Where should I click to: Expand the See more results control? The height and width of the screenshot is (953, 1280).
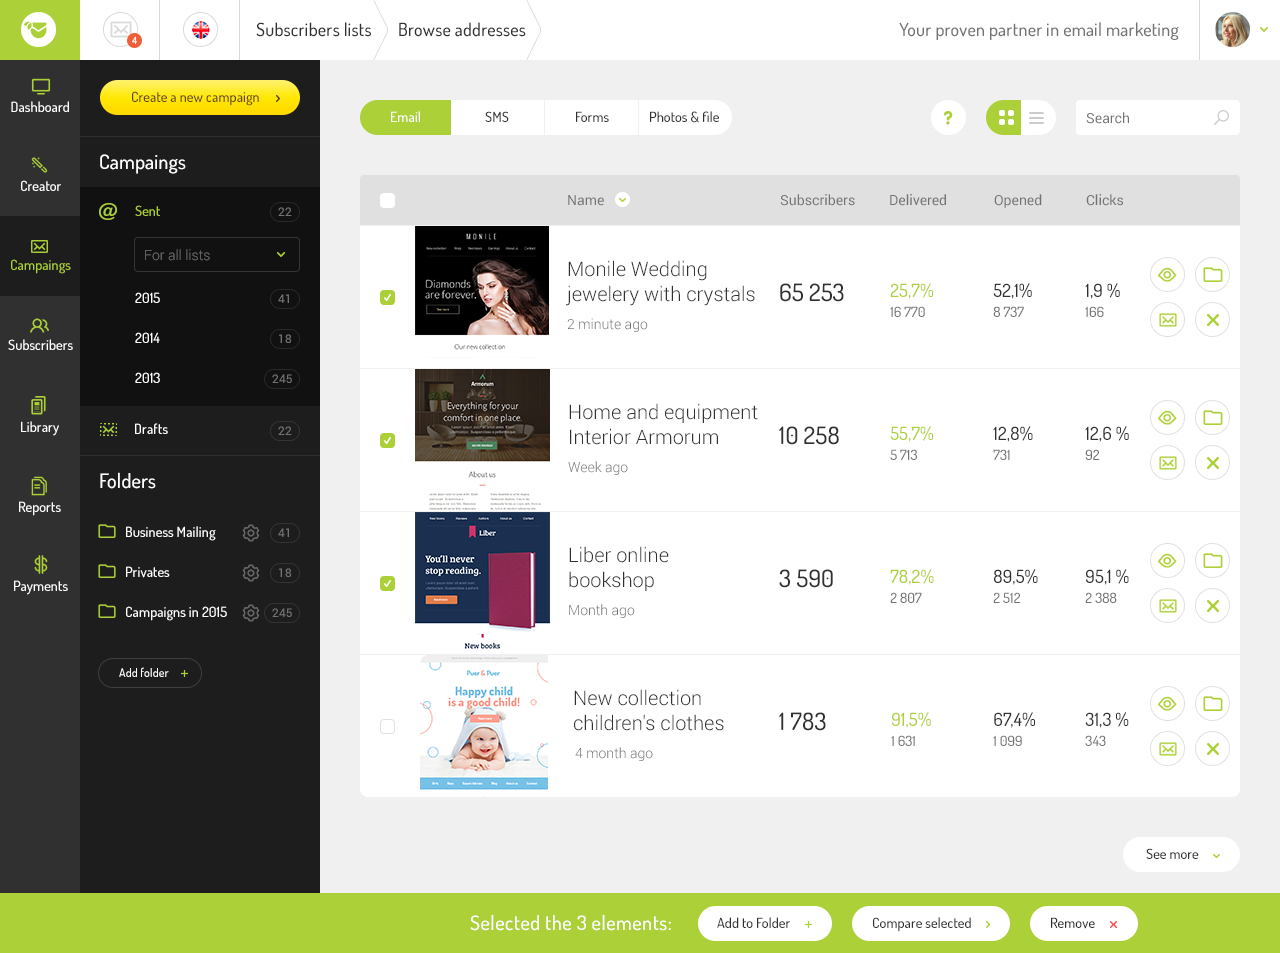point(1181,854)
